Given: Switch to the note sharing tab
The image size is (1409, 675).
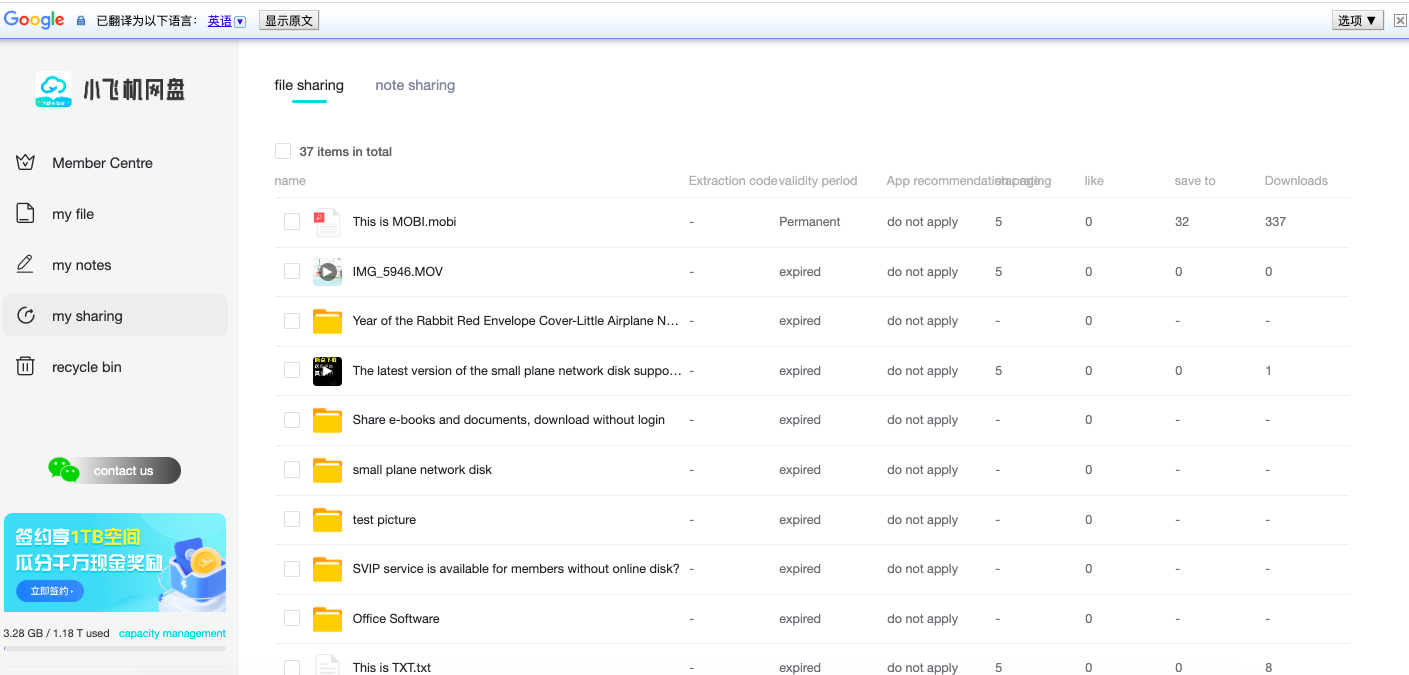Looking at the screenshot, I should (x=415, y=85).
